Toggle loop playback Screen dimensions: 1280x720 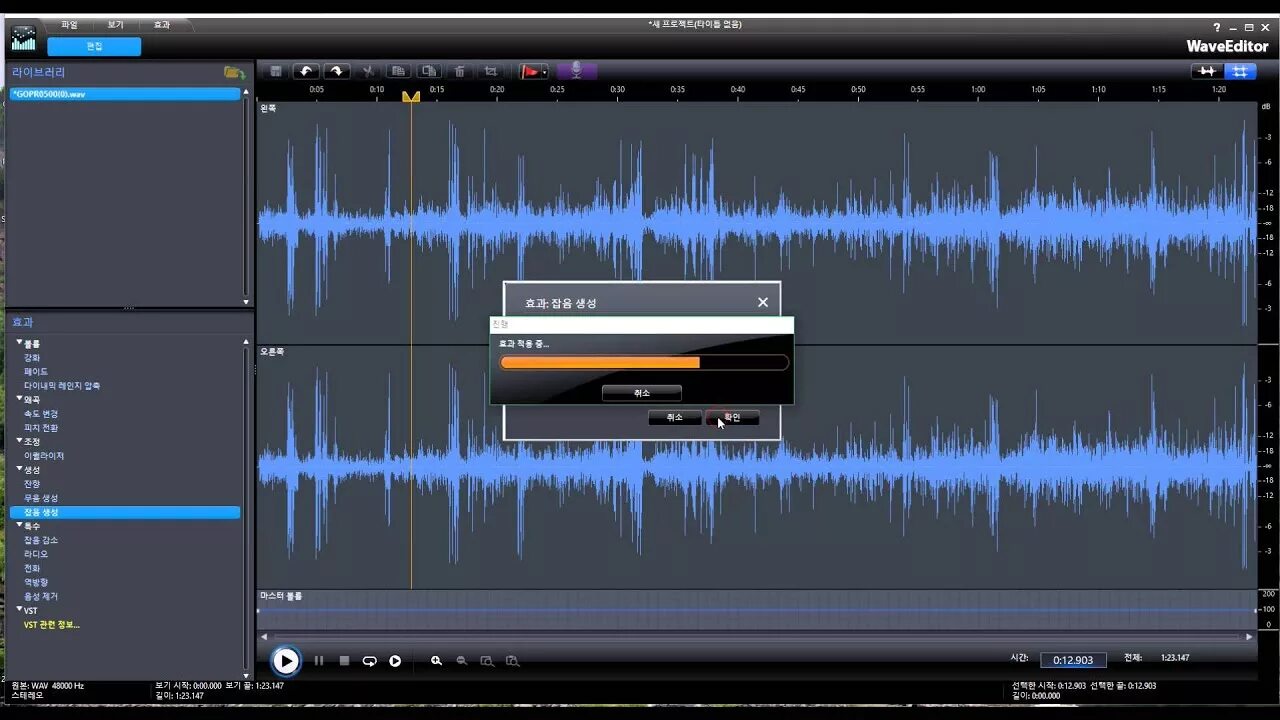pyautogui.click(x=369, y=661)
